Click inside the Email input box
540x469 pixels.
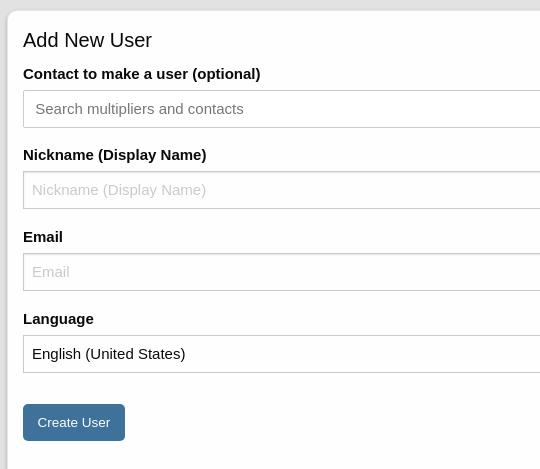(281, 272)
